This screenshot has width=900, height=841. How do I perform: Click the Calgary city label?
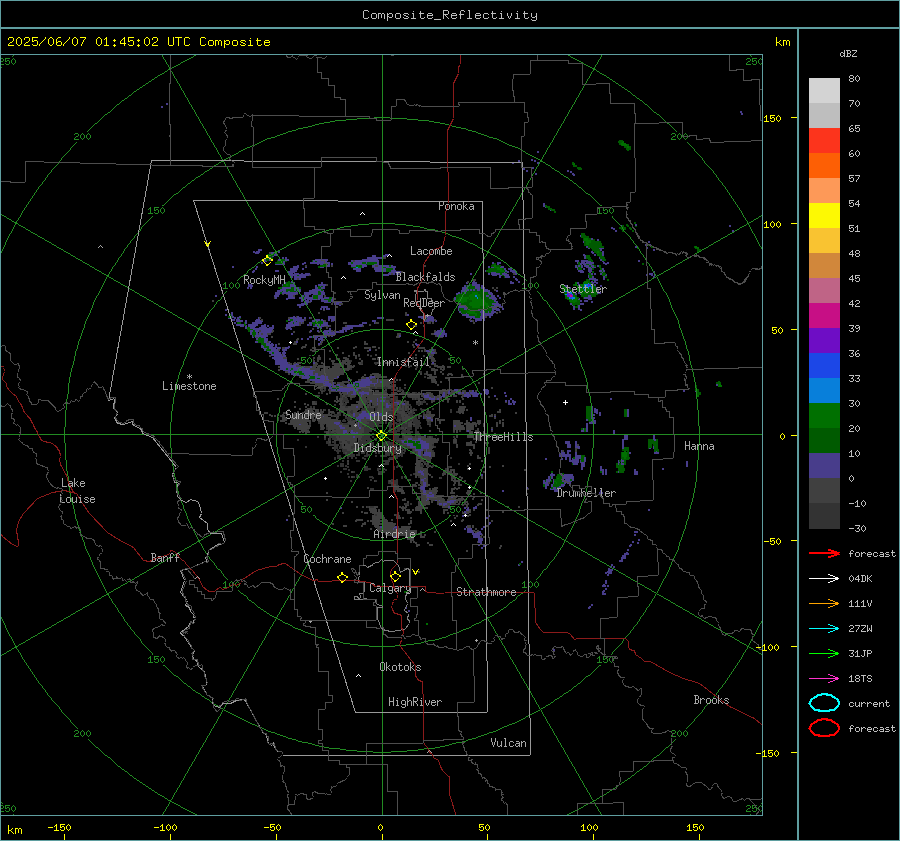[390, 588]
